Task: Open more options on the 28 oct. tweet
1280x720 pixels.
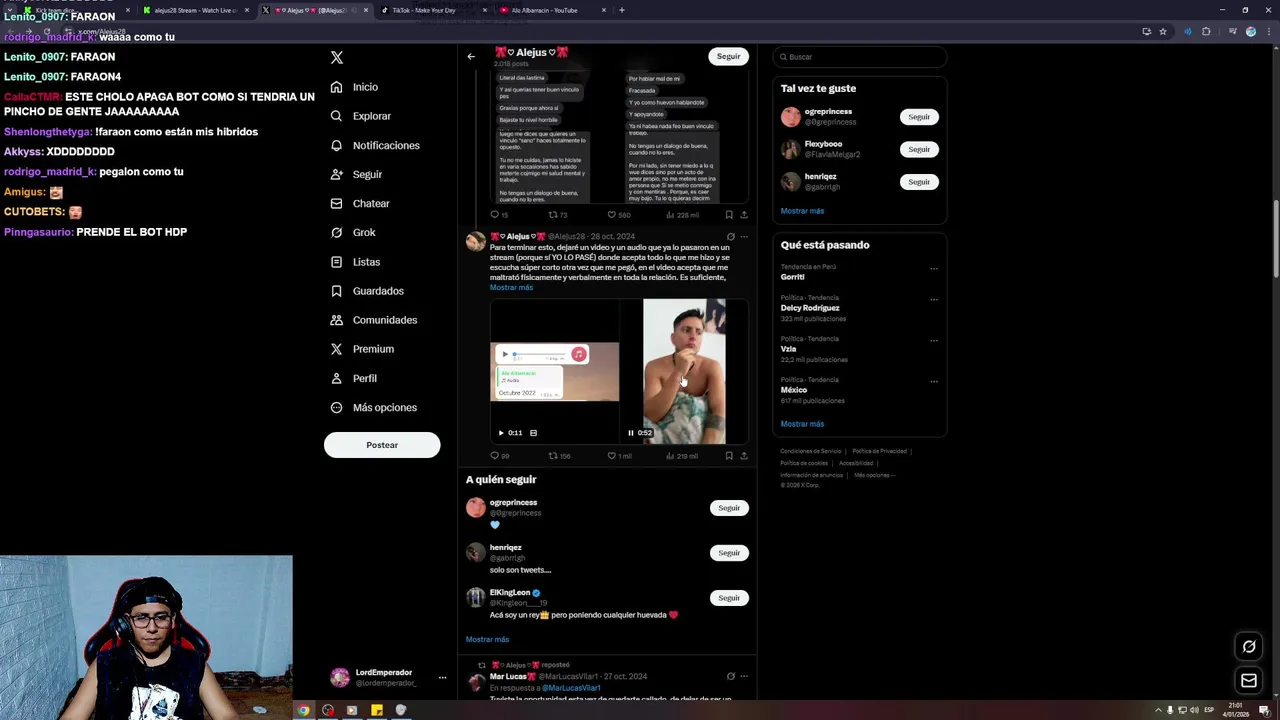Action: click(x=744, y=237)
